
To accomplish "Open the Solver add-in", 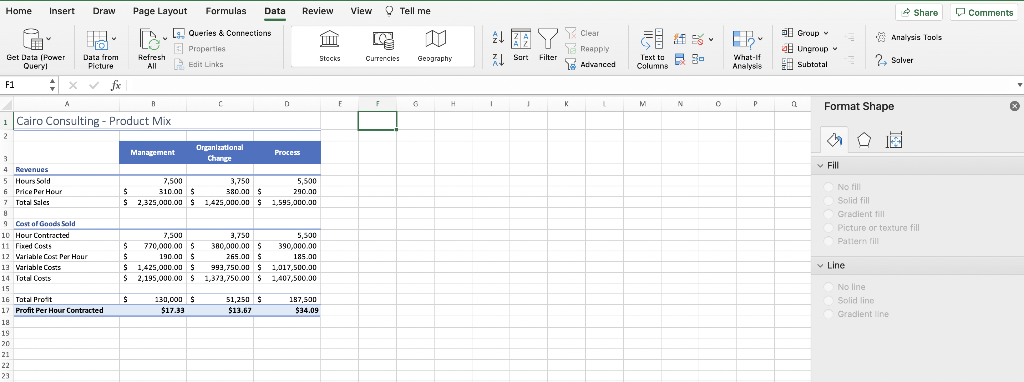I will (894, 60).
